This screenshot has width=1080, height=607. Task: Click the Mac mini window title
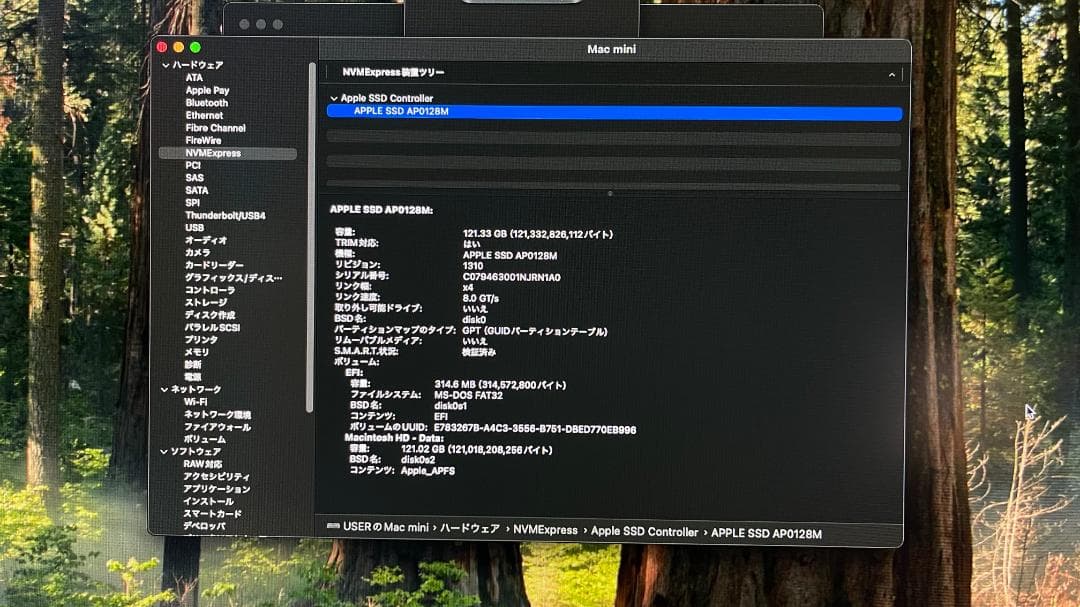point(612,50)
